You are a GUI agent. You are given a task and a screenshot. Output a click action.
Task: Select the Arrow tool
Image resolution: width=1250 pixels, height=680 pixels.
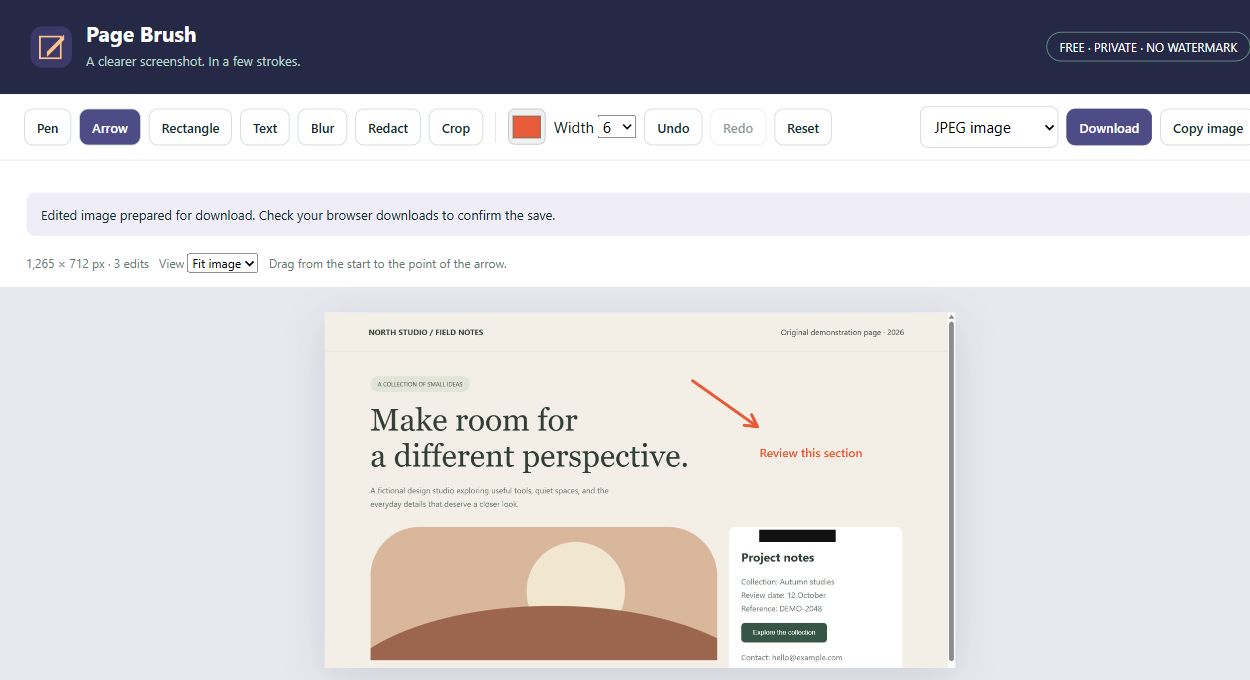coord(110,128)
